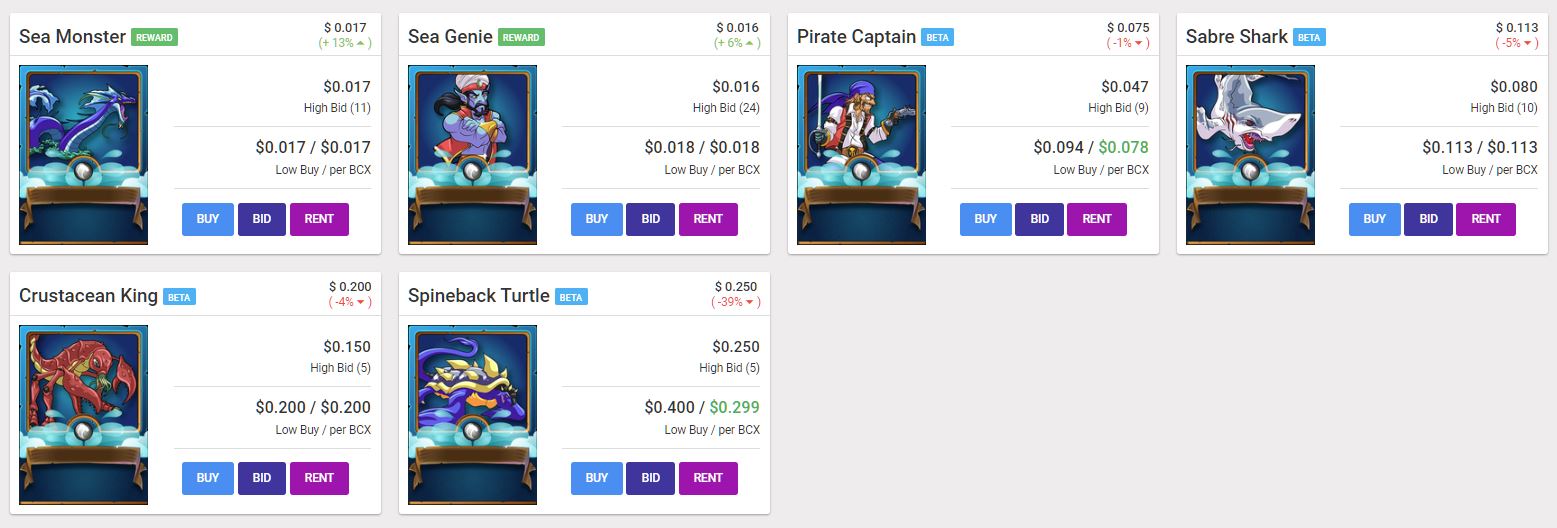
Task: Place a BID on Sea Genie
Action: (x=651, y=219)
